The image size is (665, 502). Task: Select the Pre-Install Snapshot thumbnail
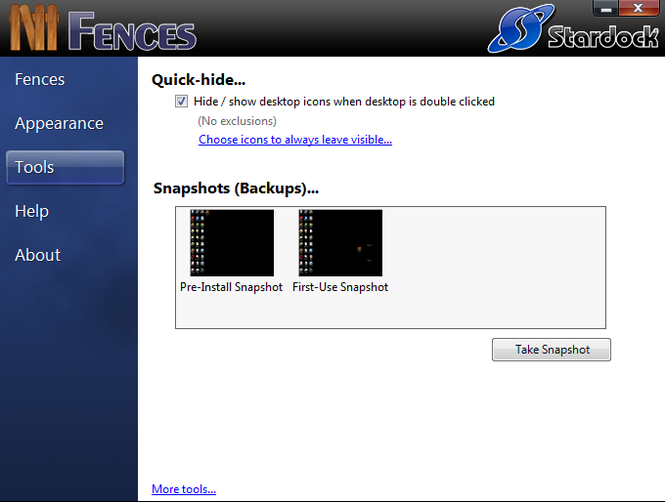[x=232, y=243]
